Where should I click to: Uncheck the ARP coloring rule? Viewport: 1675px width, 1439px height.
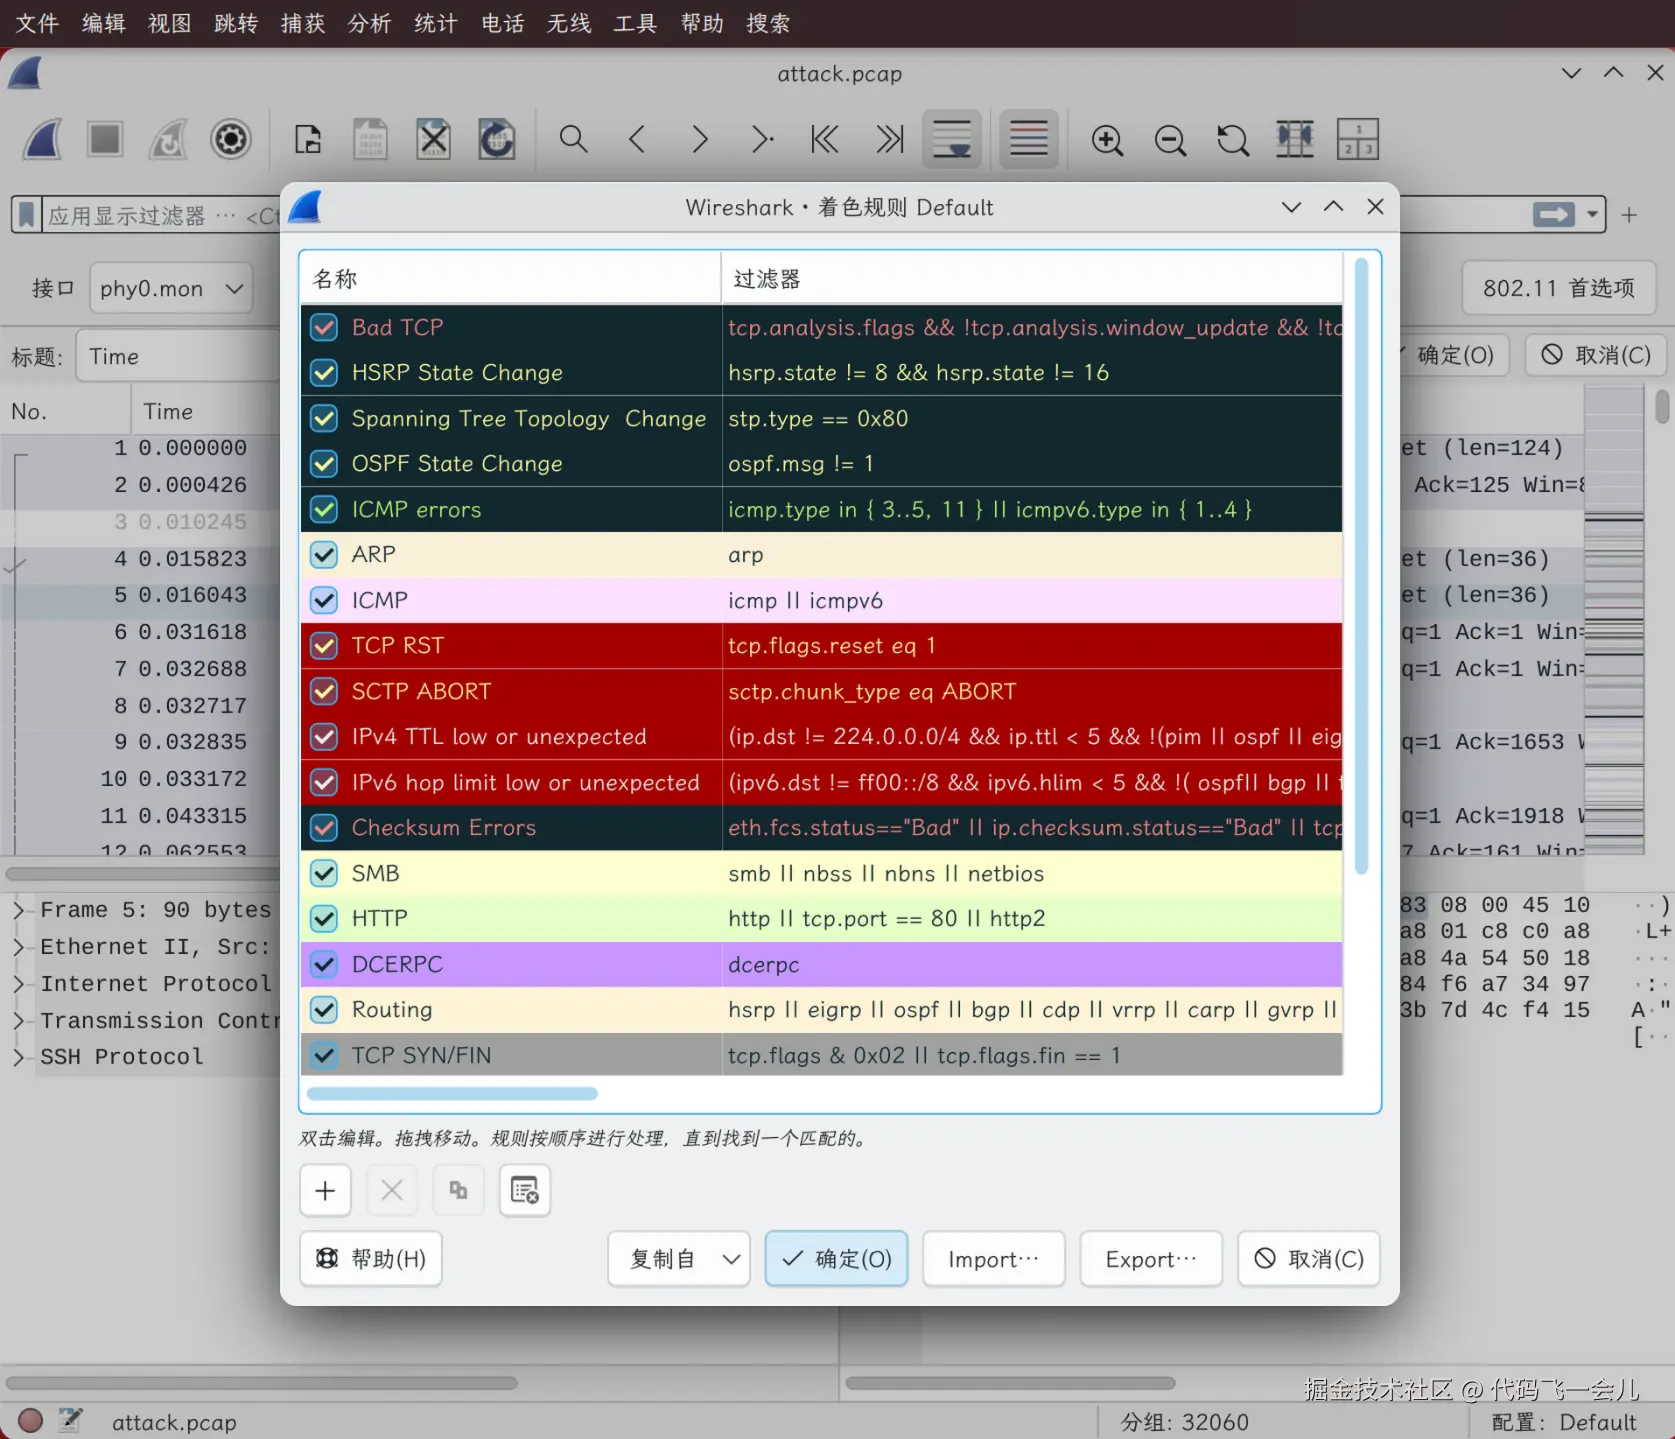324,555
